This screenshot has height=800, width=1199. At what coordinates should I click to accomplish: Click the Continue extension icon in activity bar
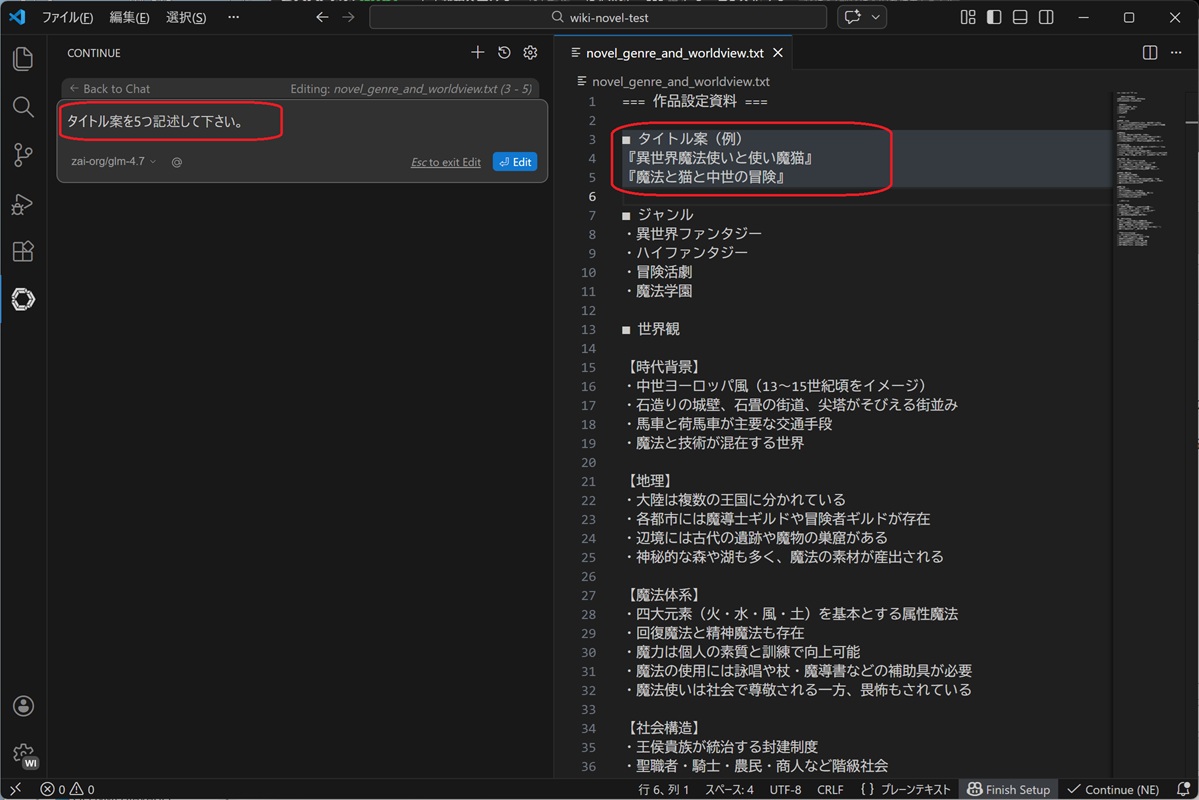tap(23, 299)
